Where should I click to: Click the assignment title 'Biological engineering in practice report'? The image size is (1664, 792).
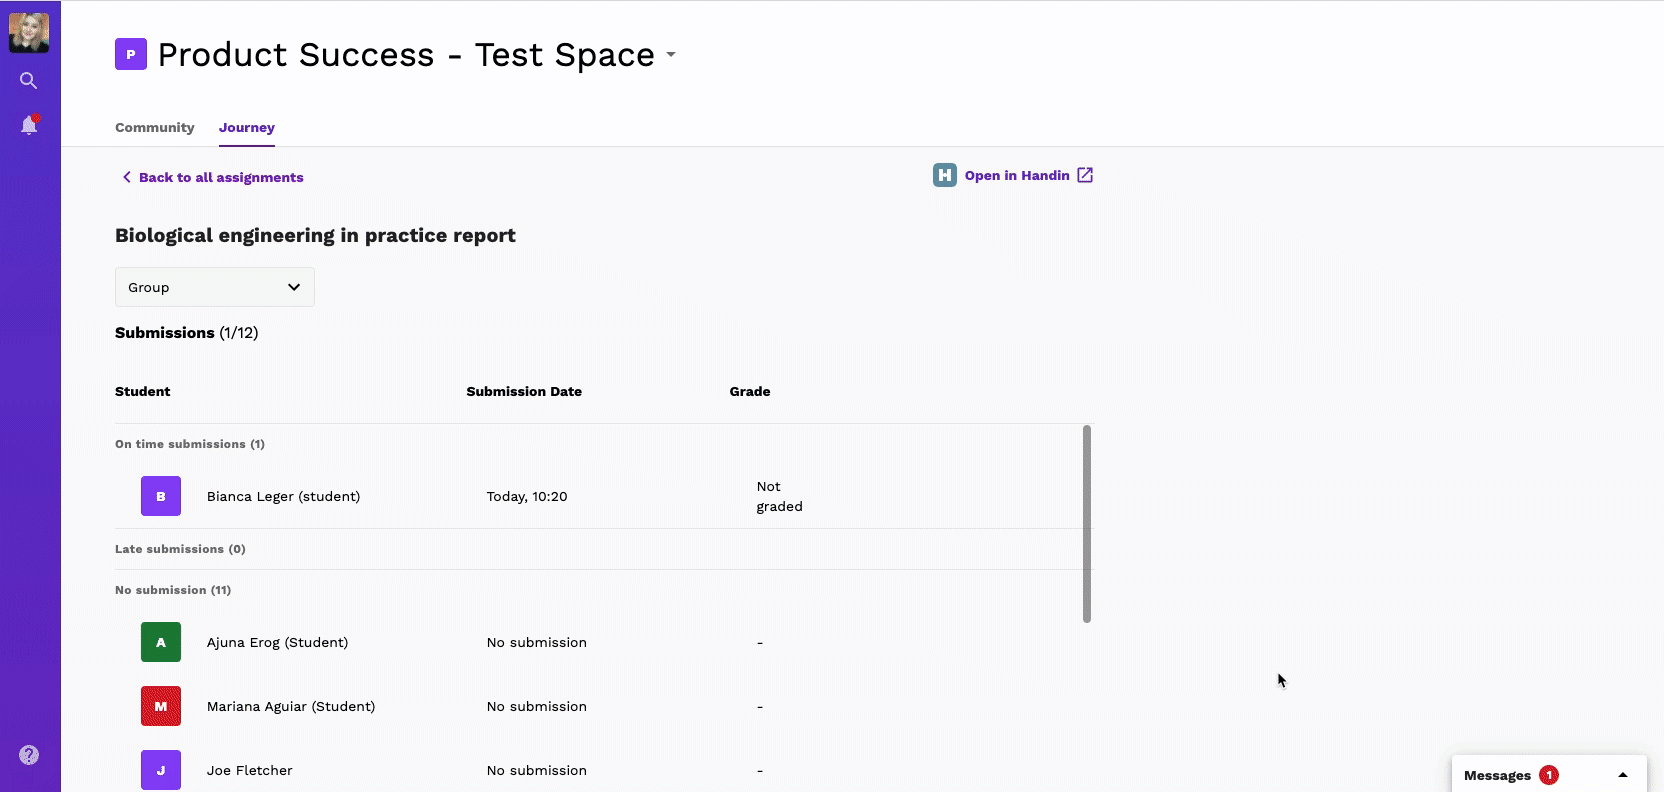click(x=315, y=236)
